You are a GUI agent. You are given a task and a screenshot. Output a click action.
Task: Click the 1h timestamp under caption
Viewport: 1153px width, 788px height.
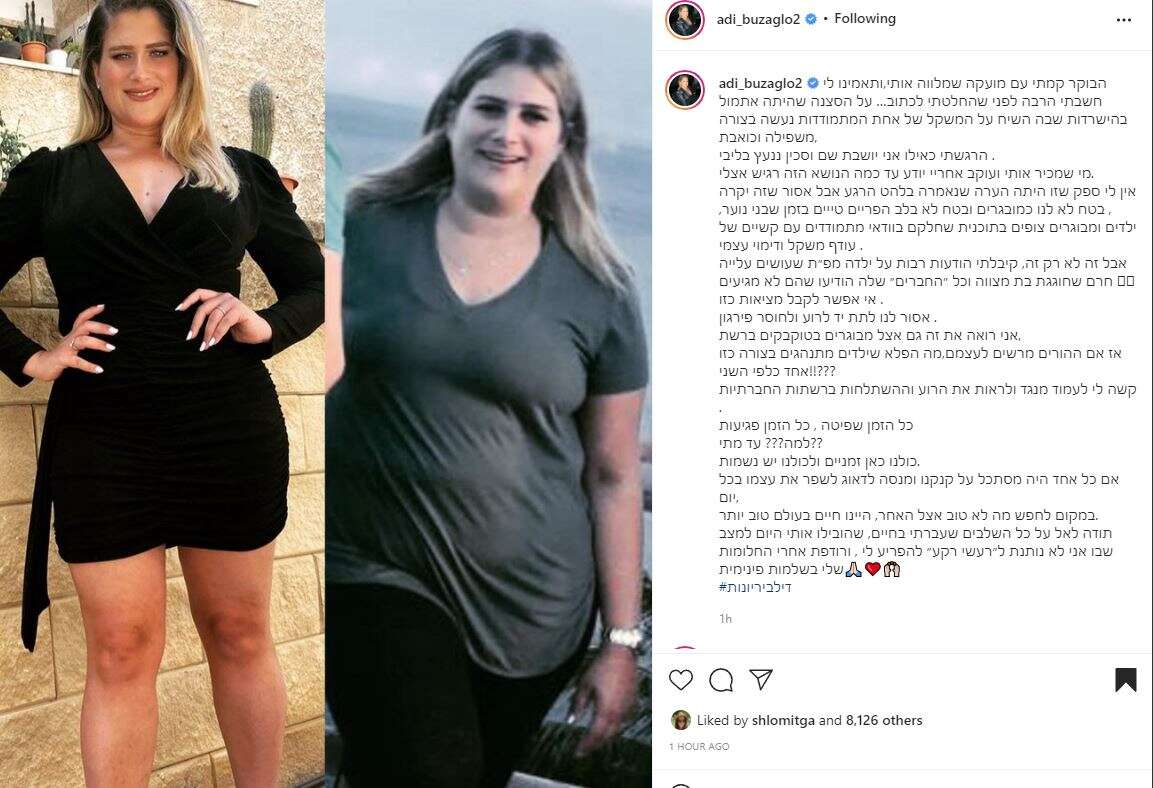(725, 619)
